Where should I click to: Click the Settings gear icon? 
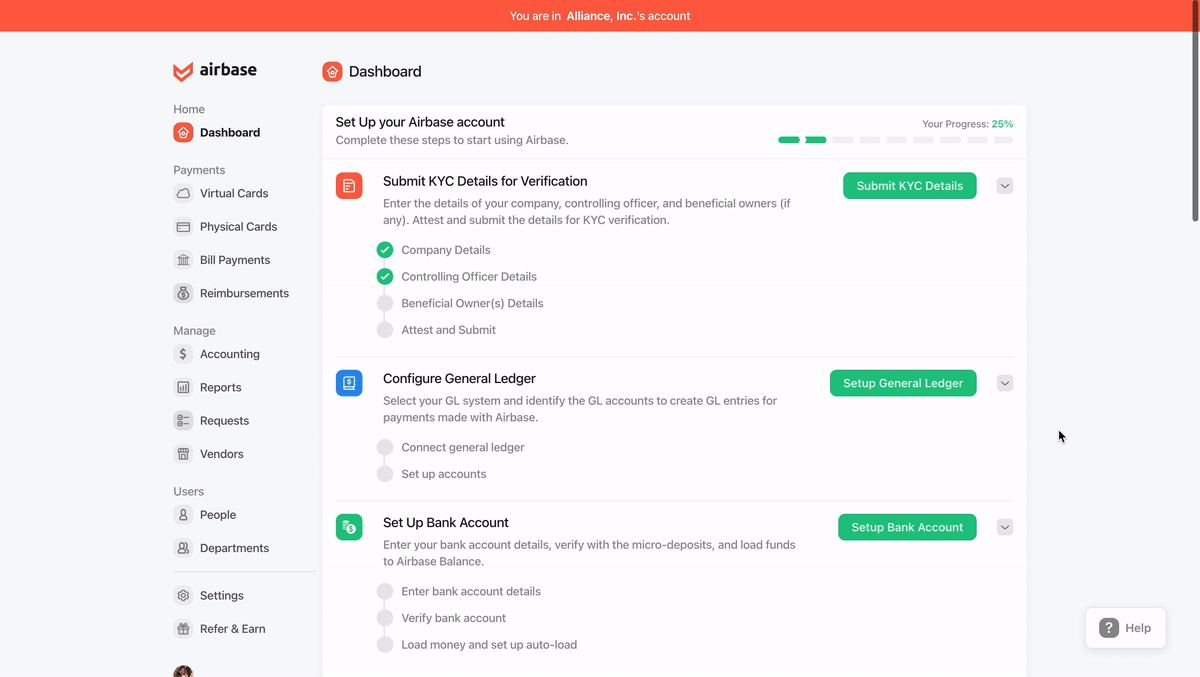click(183, 595)
